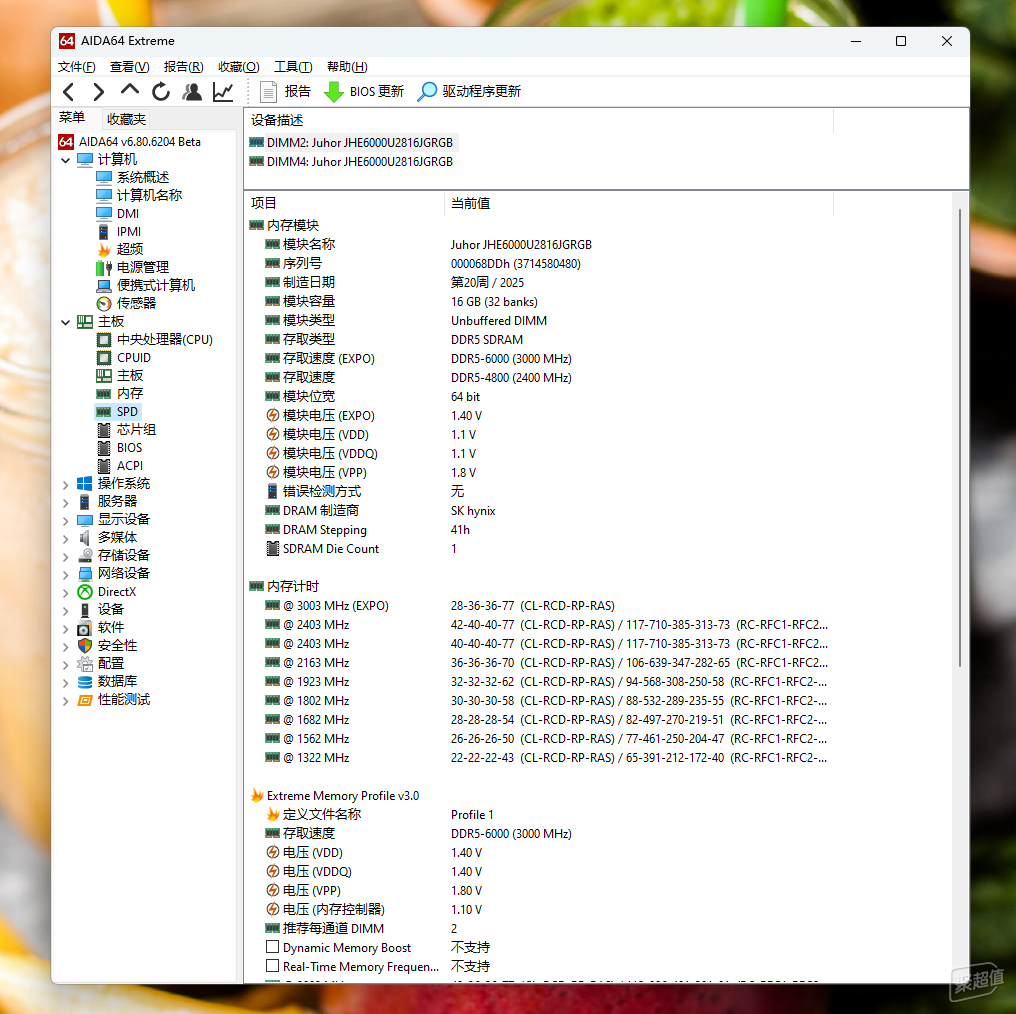Select the 传感器 sensor gauge icon
This screenshot has width=1016, height=1014.
click(104, 303)
